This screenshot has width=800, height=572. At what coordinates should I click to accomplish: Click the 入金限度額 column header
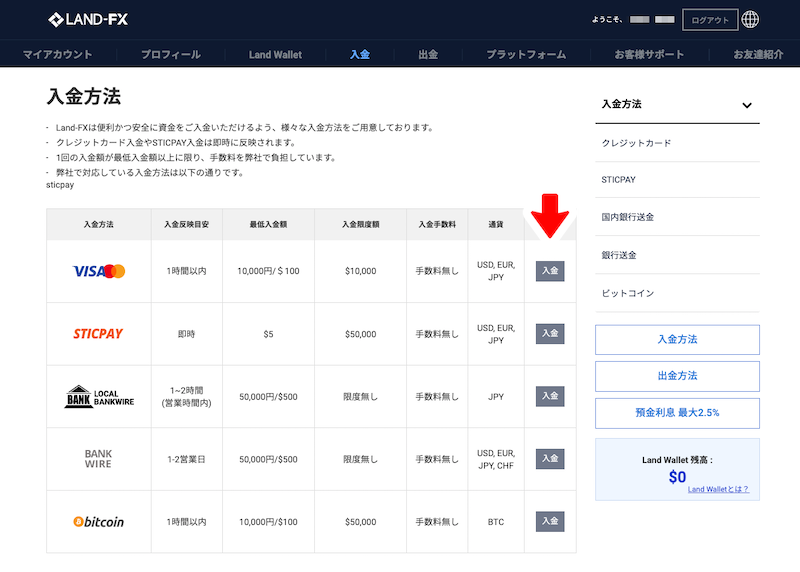[360, 225]
